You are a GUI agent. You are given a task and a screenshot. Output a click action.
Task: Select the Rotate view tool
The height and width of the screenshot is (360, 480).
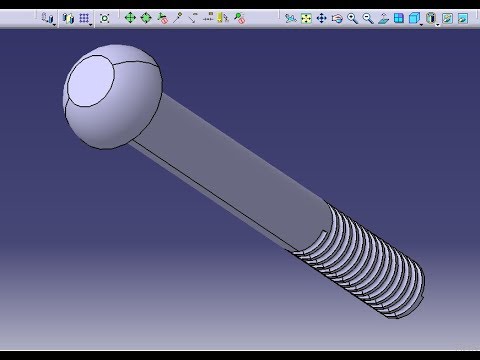click(x=337, y=18)
